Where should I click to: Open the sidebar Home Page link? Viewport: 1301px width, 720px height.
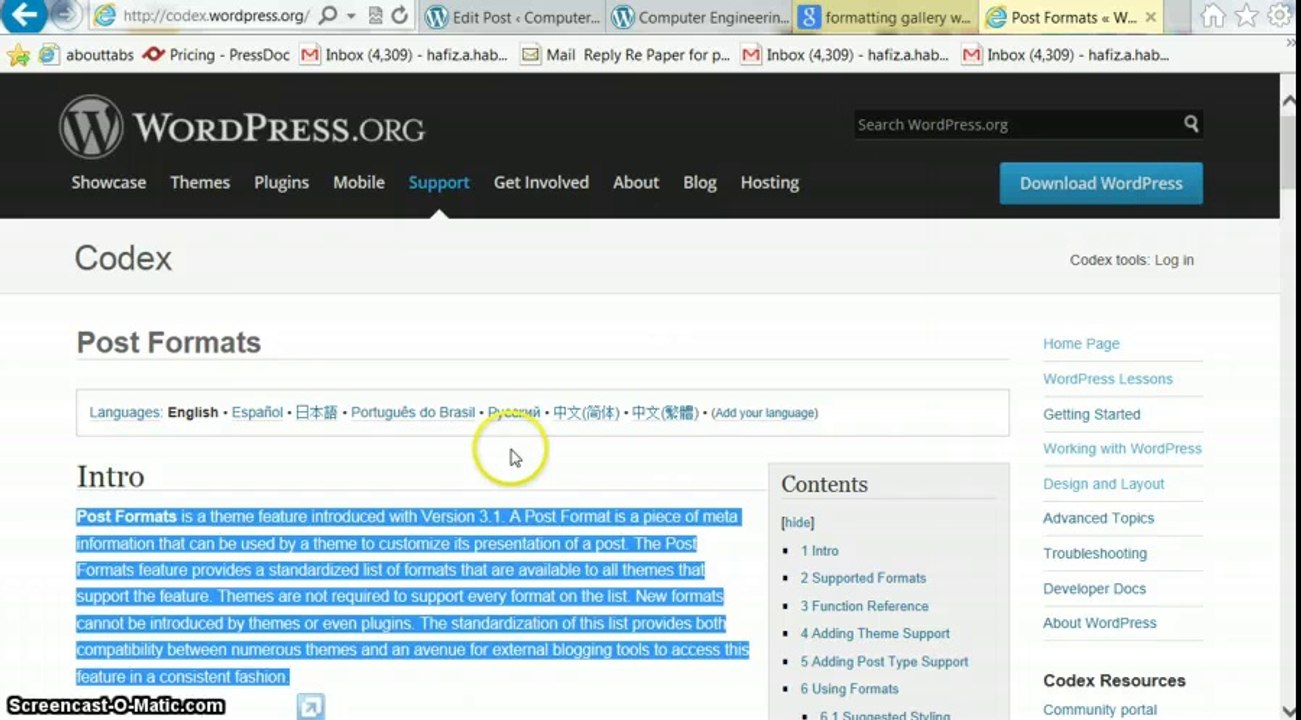(x=1081, y=343)
